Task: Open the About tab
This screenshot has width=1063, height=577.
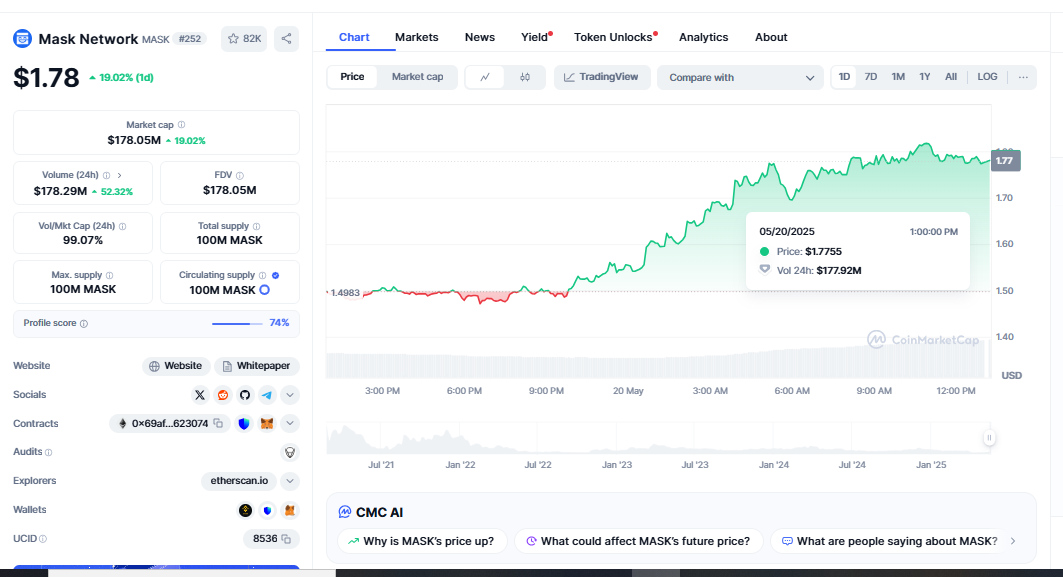Action: 771,37
